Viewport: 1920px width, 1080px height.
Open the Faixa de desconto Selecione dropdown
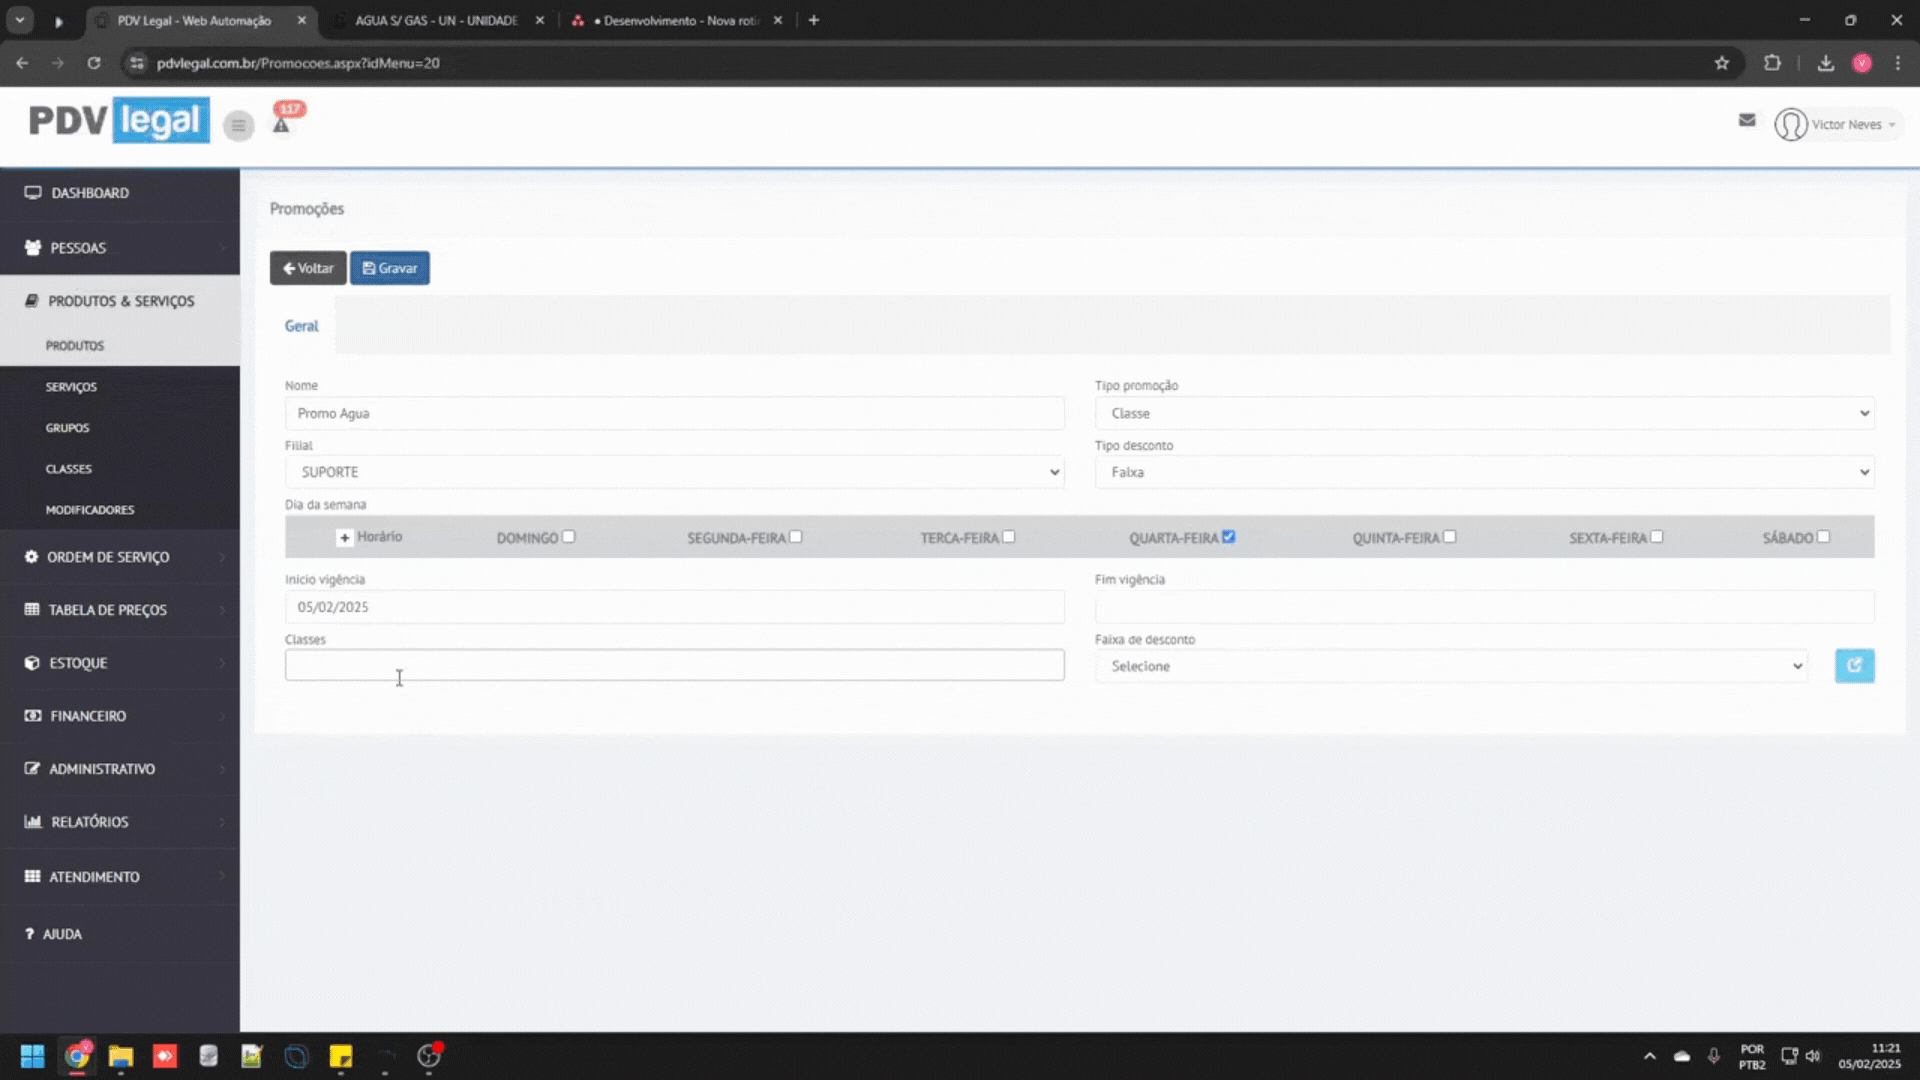[1451, 666]
